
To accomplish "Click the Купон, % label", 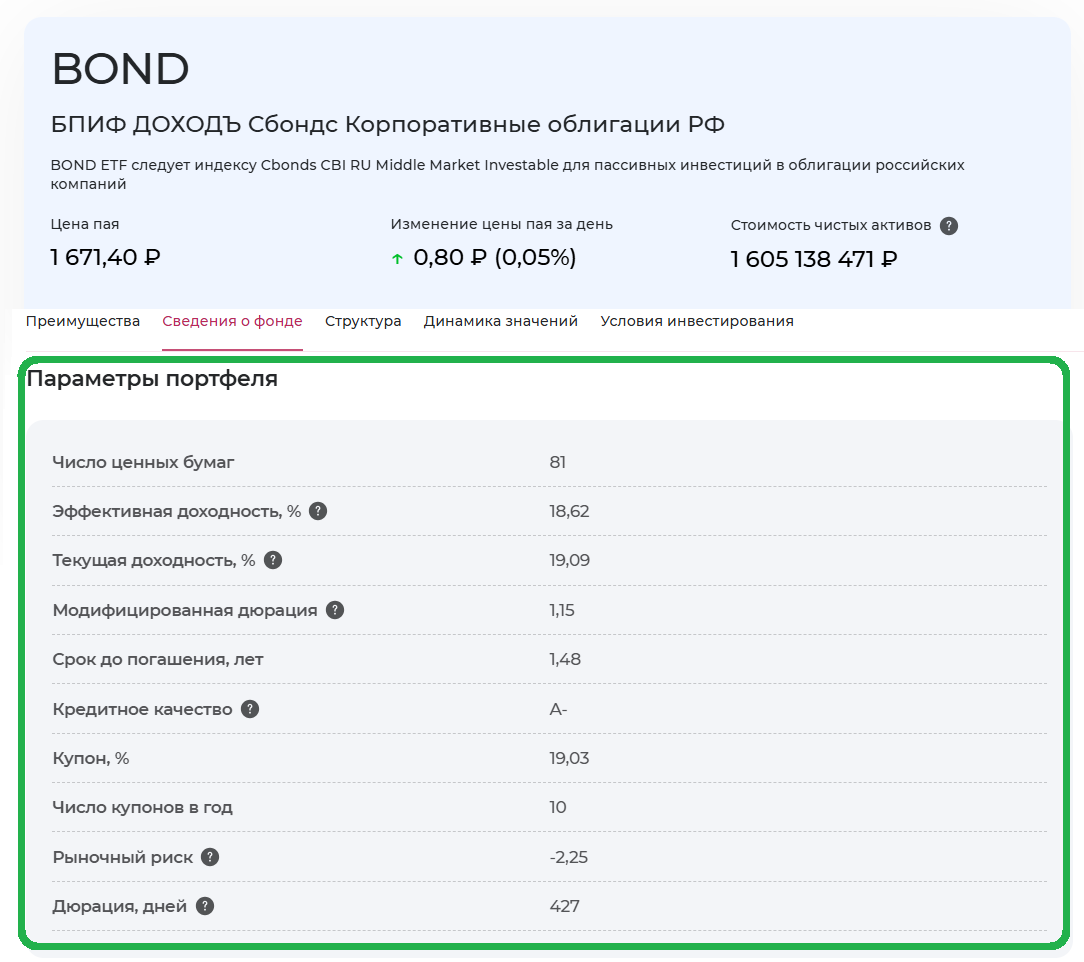I will coord(91,758).
